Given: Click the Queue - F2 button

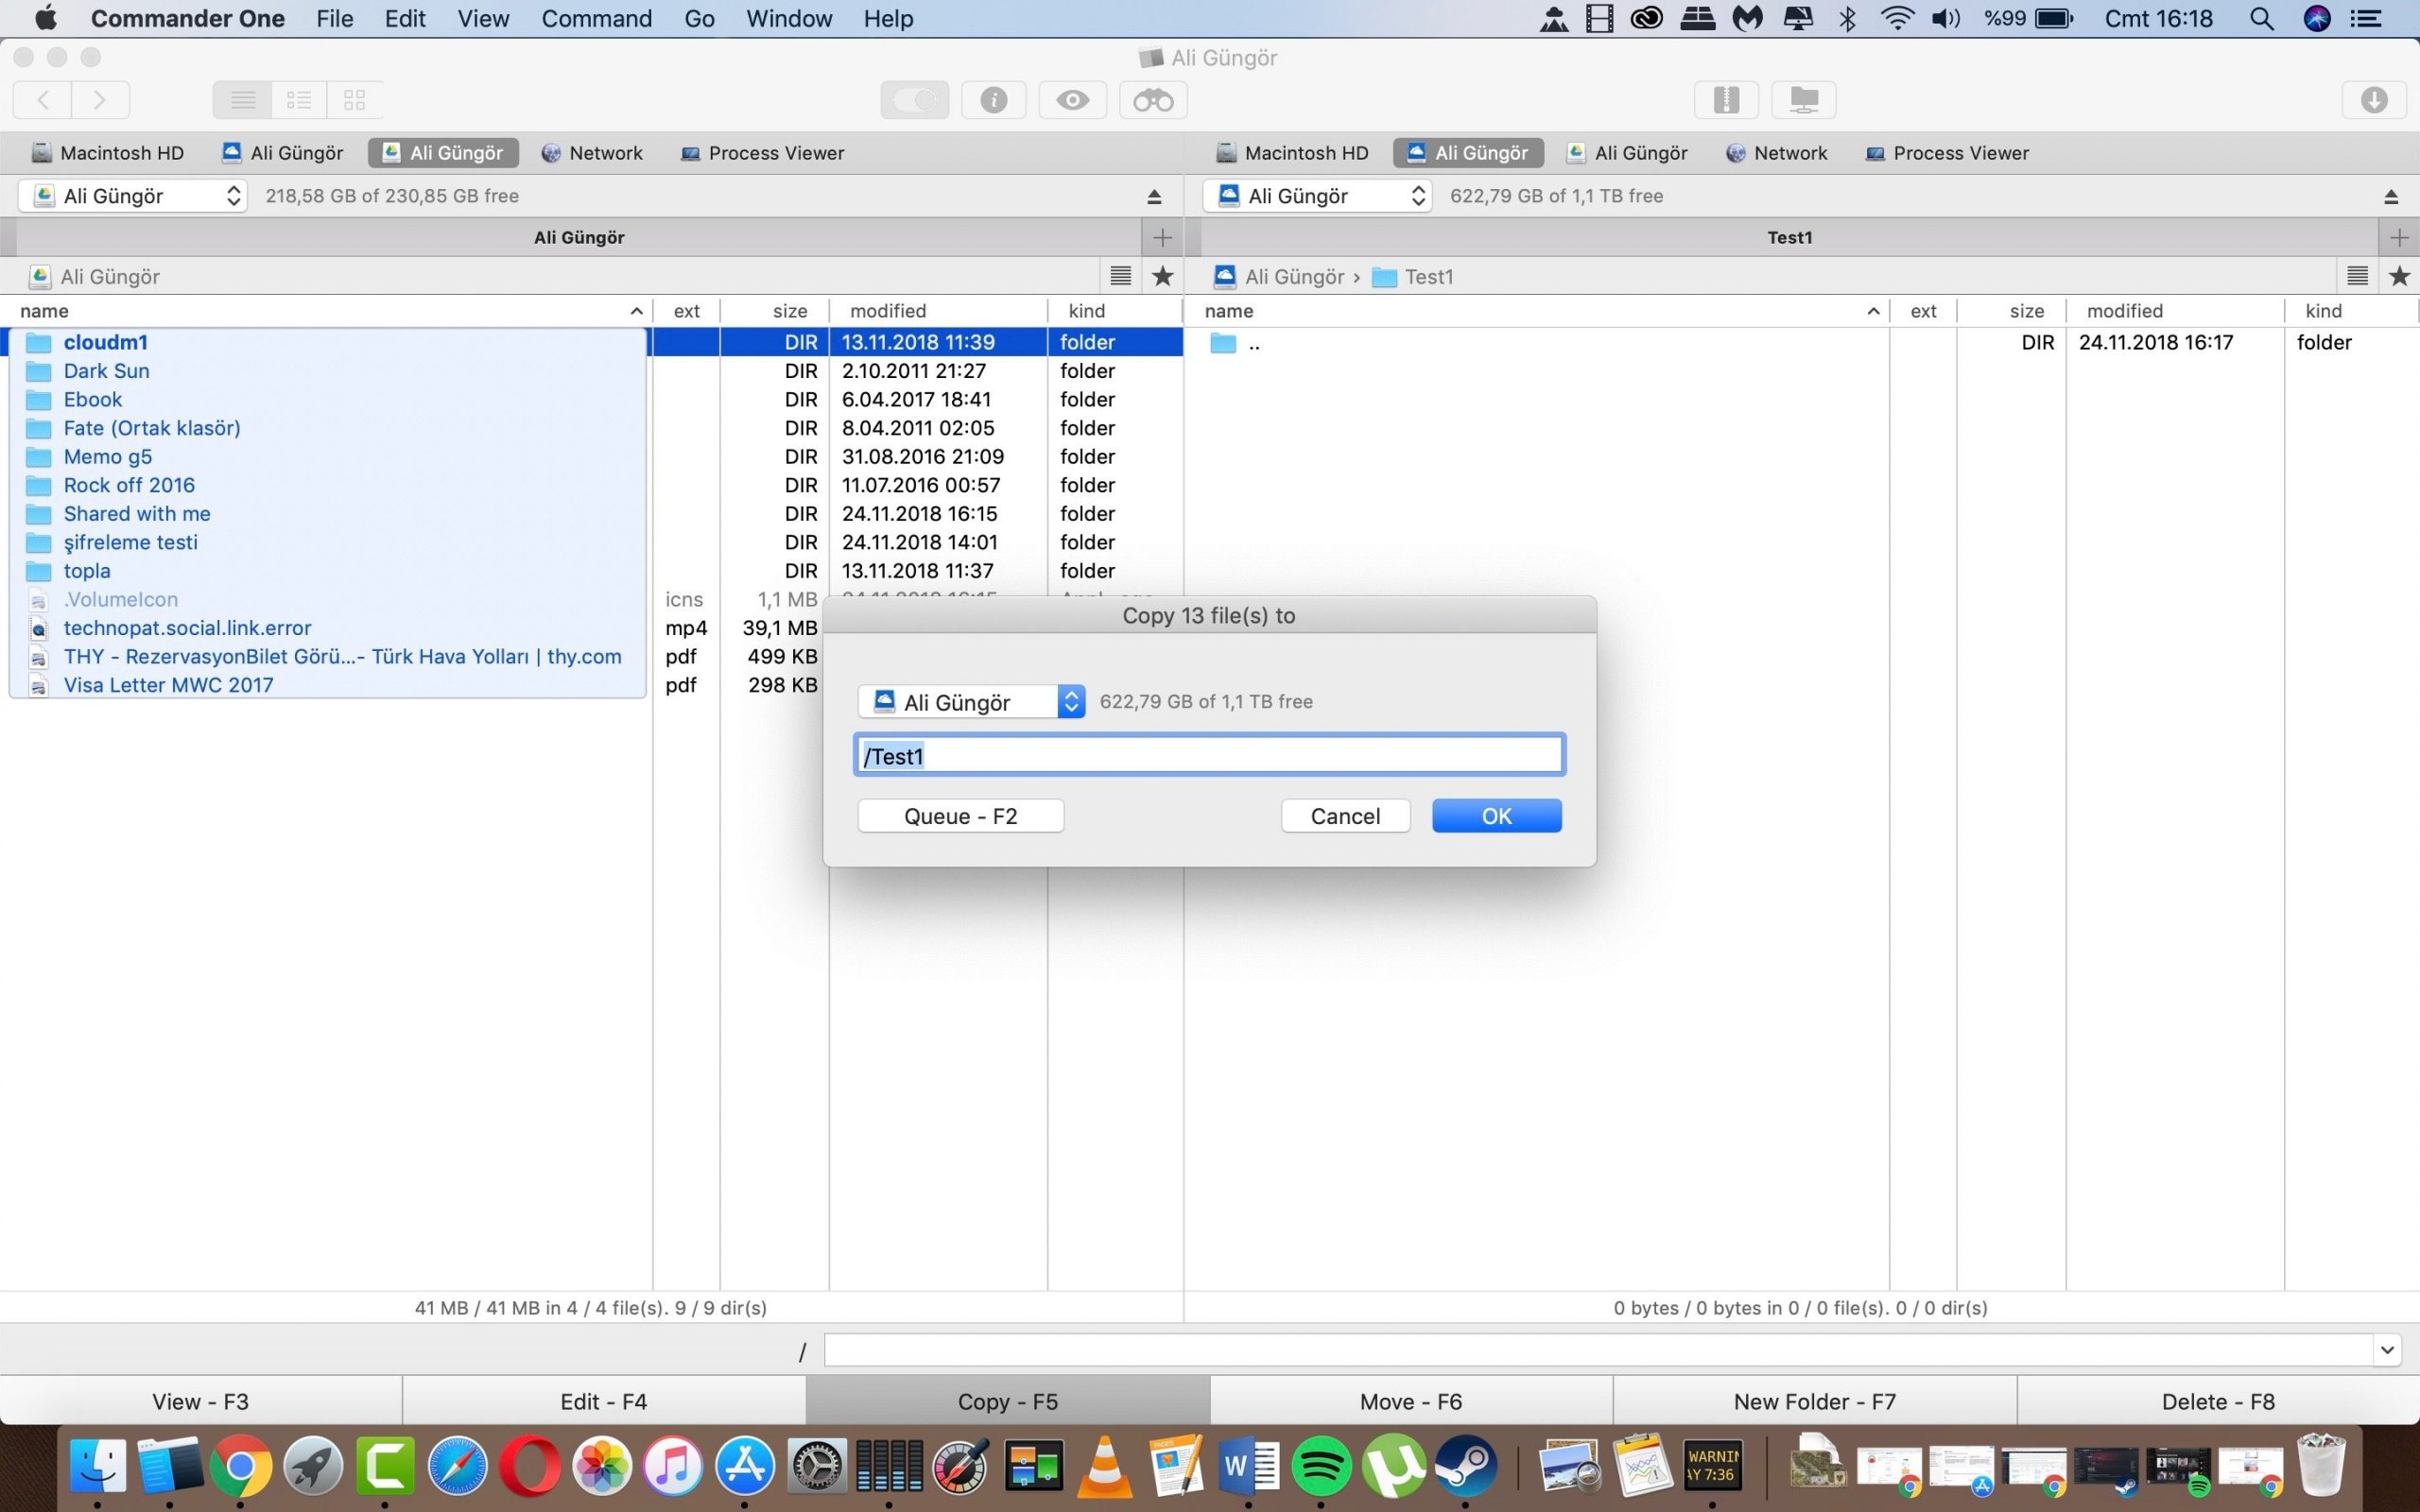Looking at the screenshot, I should pyautogui.click(x=960, y=816).
